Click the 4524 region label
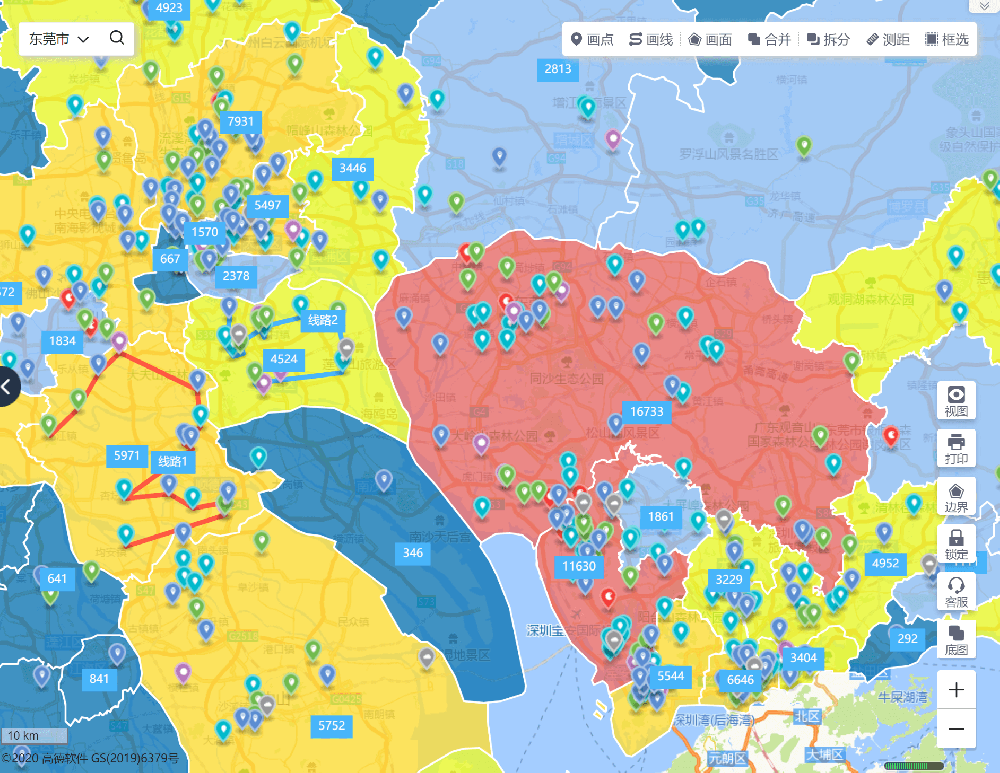 tap(284, 359)
